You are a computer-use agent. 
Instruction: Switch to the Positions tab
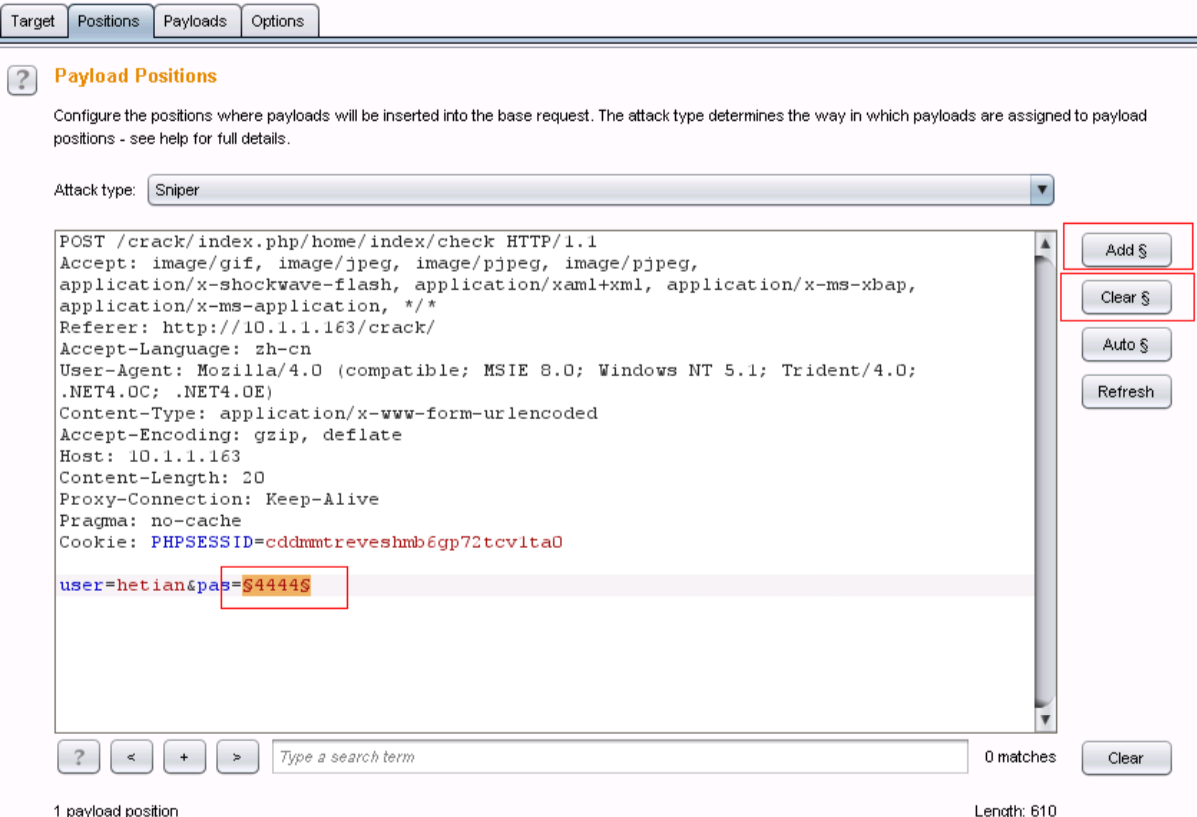109,21
